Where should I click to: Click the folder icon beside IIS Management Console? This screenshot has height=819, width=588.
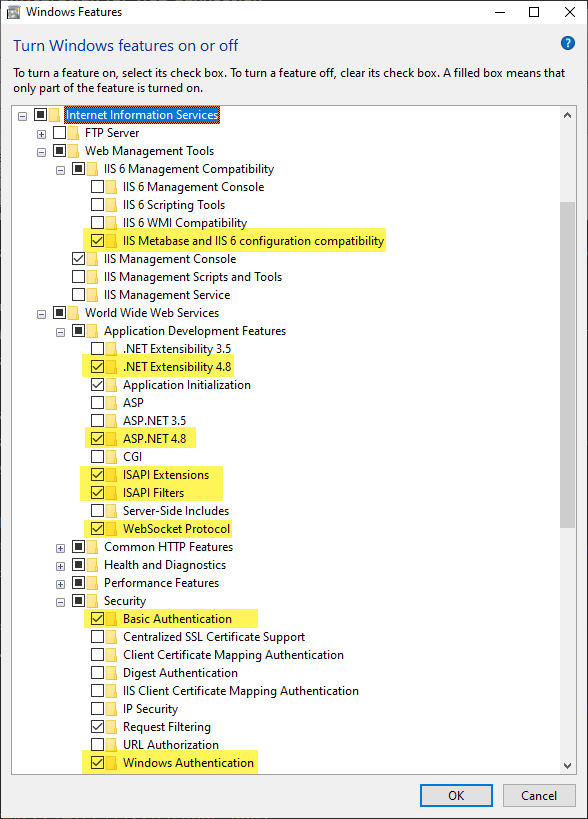tap(92, 259)
